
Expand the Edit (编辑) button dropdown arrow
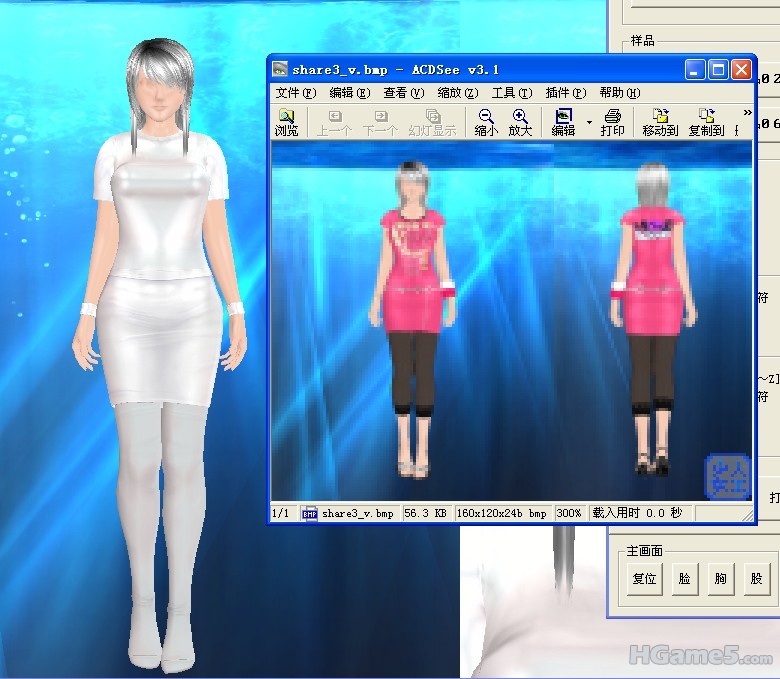point(589,123)
